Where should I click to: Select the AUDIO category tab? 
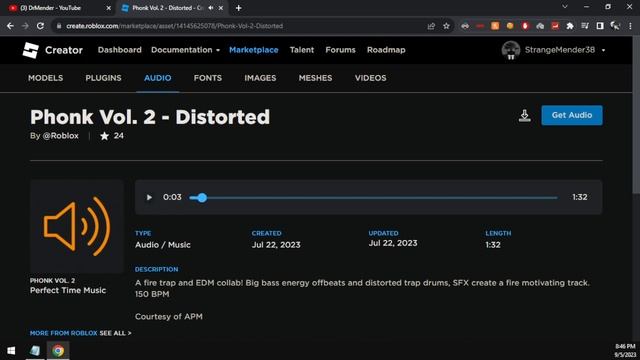pos(158,78)
